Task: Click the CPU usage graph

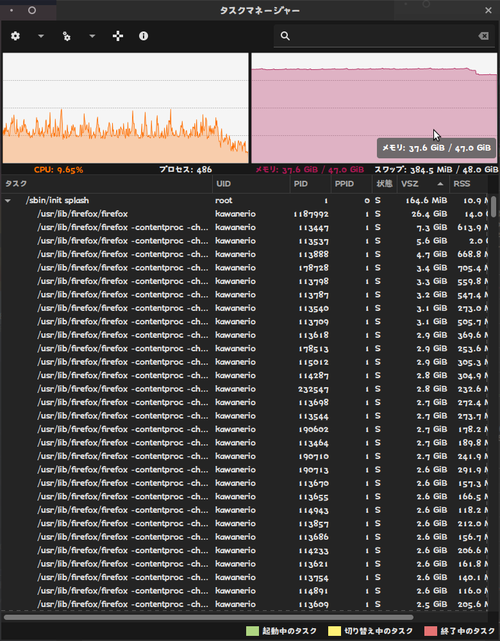Action: click(126, 108)
